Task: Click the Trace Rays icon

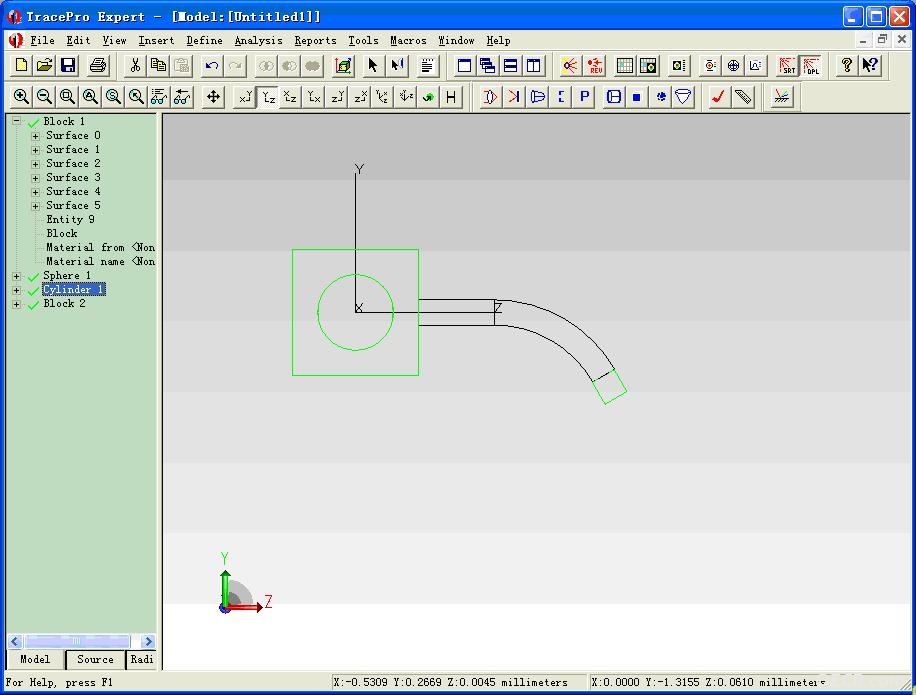Action: (x=570, y=65)
